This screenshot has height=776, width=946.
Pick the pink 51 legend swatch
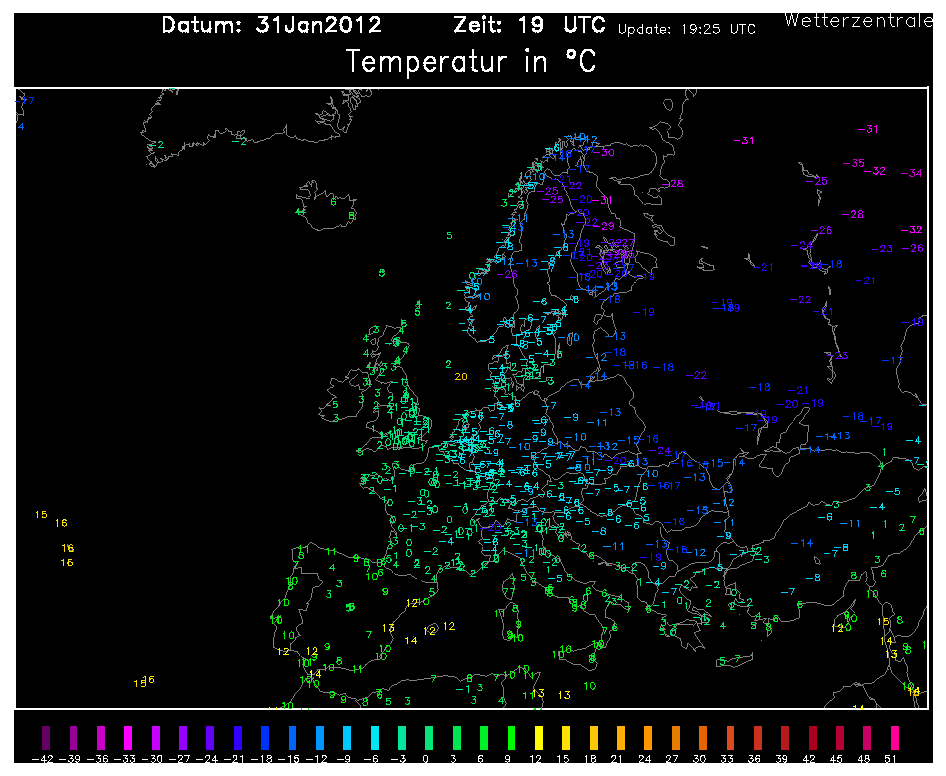pyautogui.click(x=895, y=737)
